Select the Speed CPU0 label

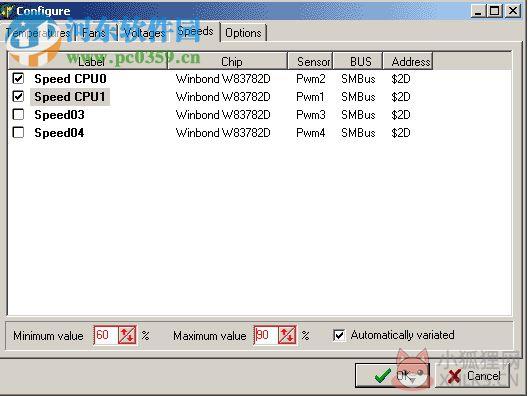[x=70, y=79]
